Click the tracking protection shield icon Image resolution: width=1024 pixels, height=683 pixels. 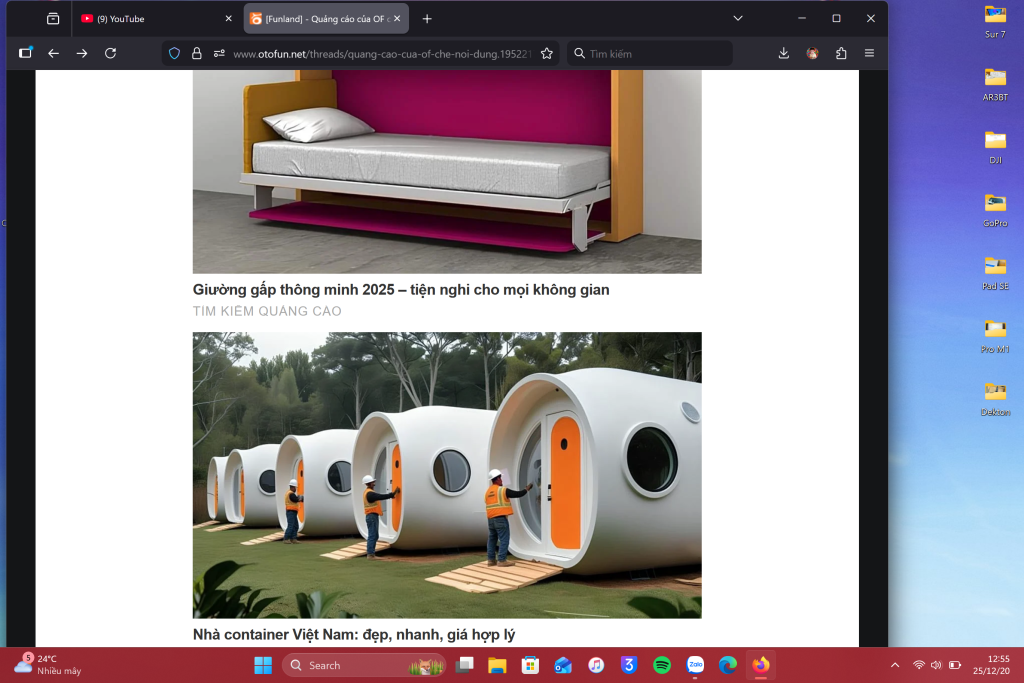coord(174,53)
